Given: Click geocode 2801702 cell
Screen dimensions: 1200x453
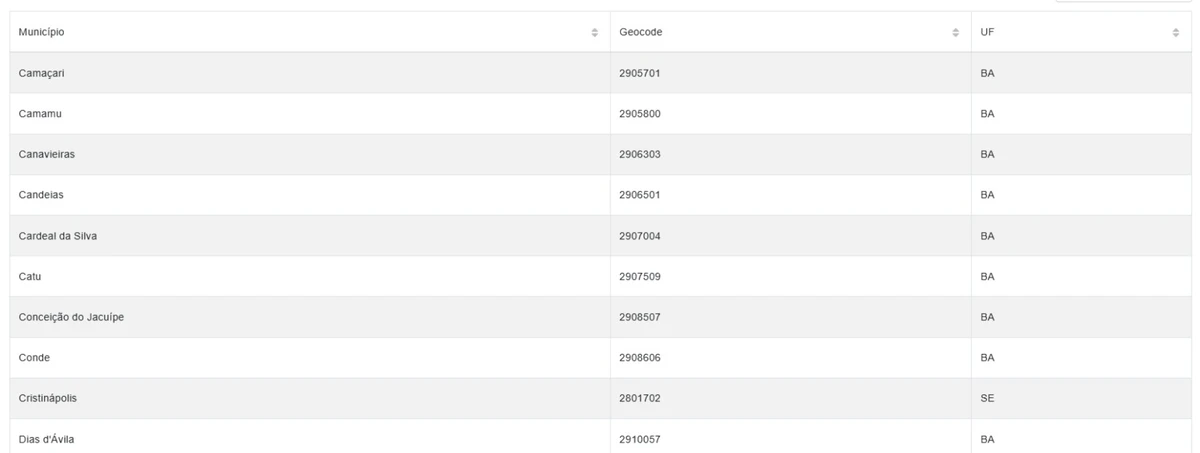Looking at the screenshot, I should click(791, 398).
